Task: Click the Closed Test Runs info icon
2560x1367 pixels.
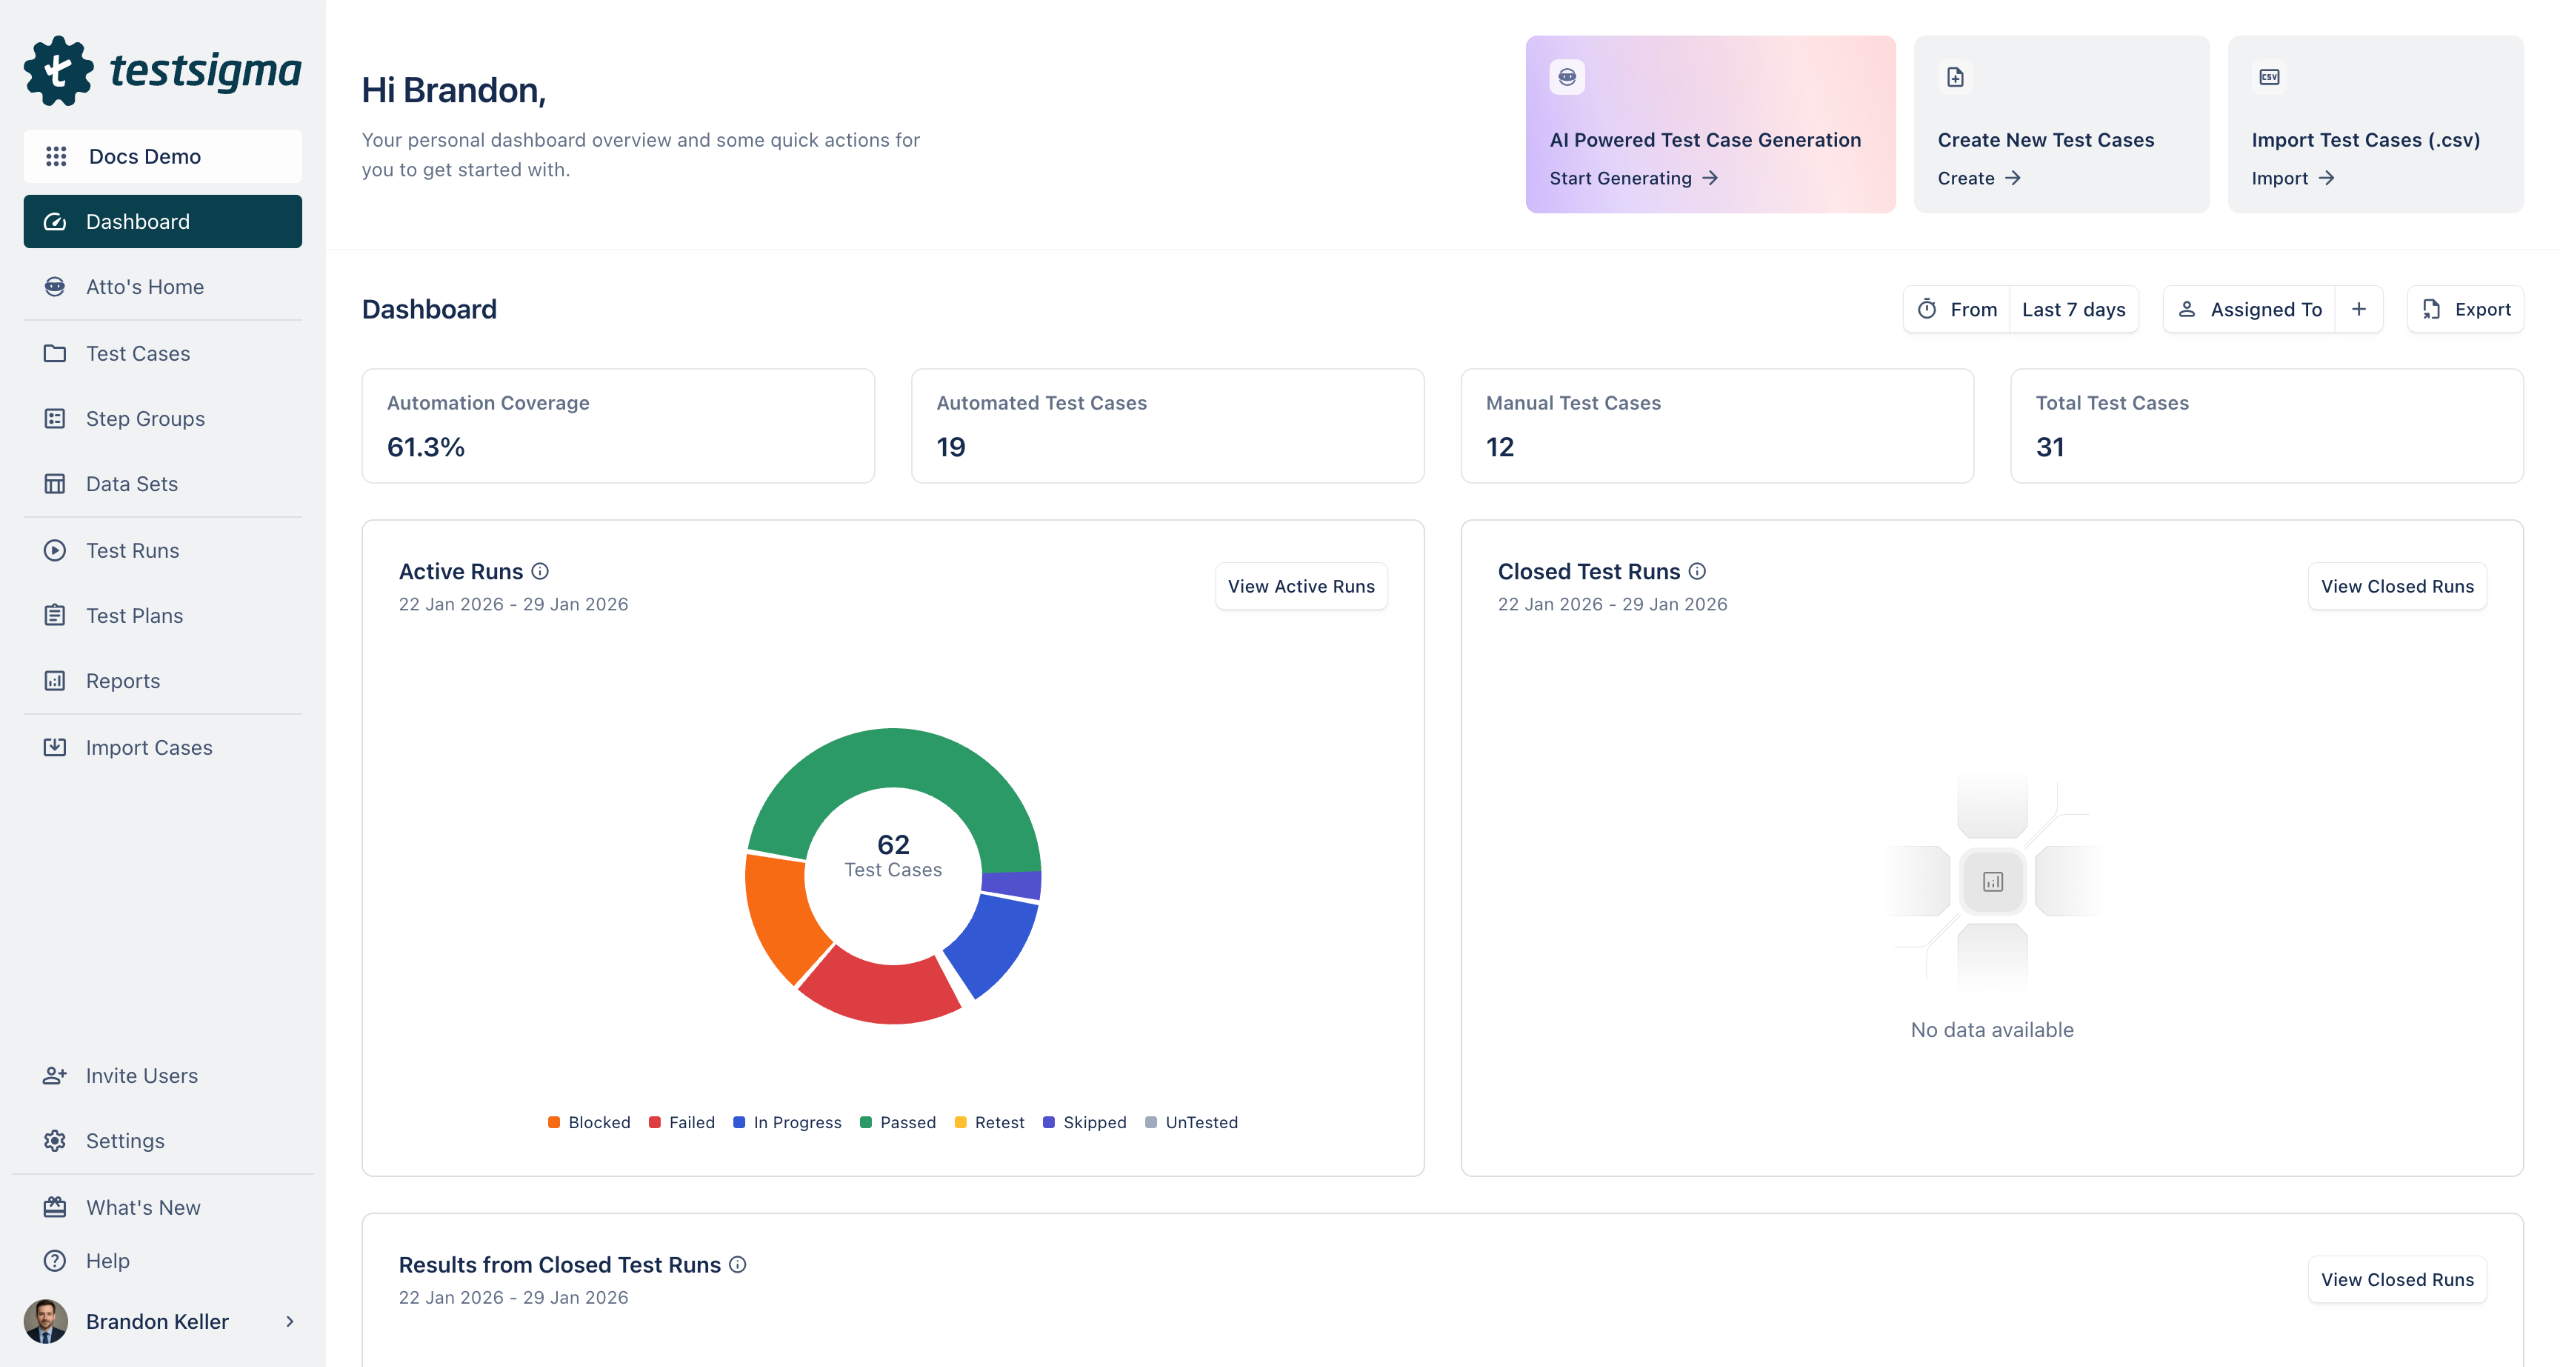Action: [x=1697, y=571]
